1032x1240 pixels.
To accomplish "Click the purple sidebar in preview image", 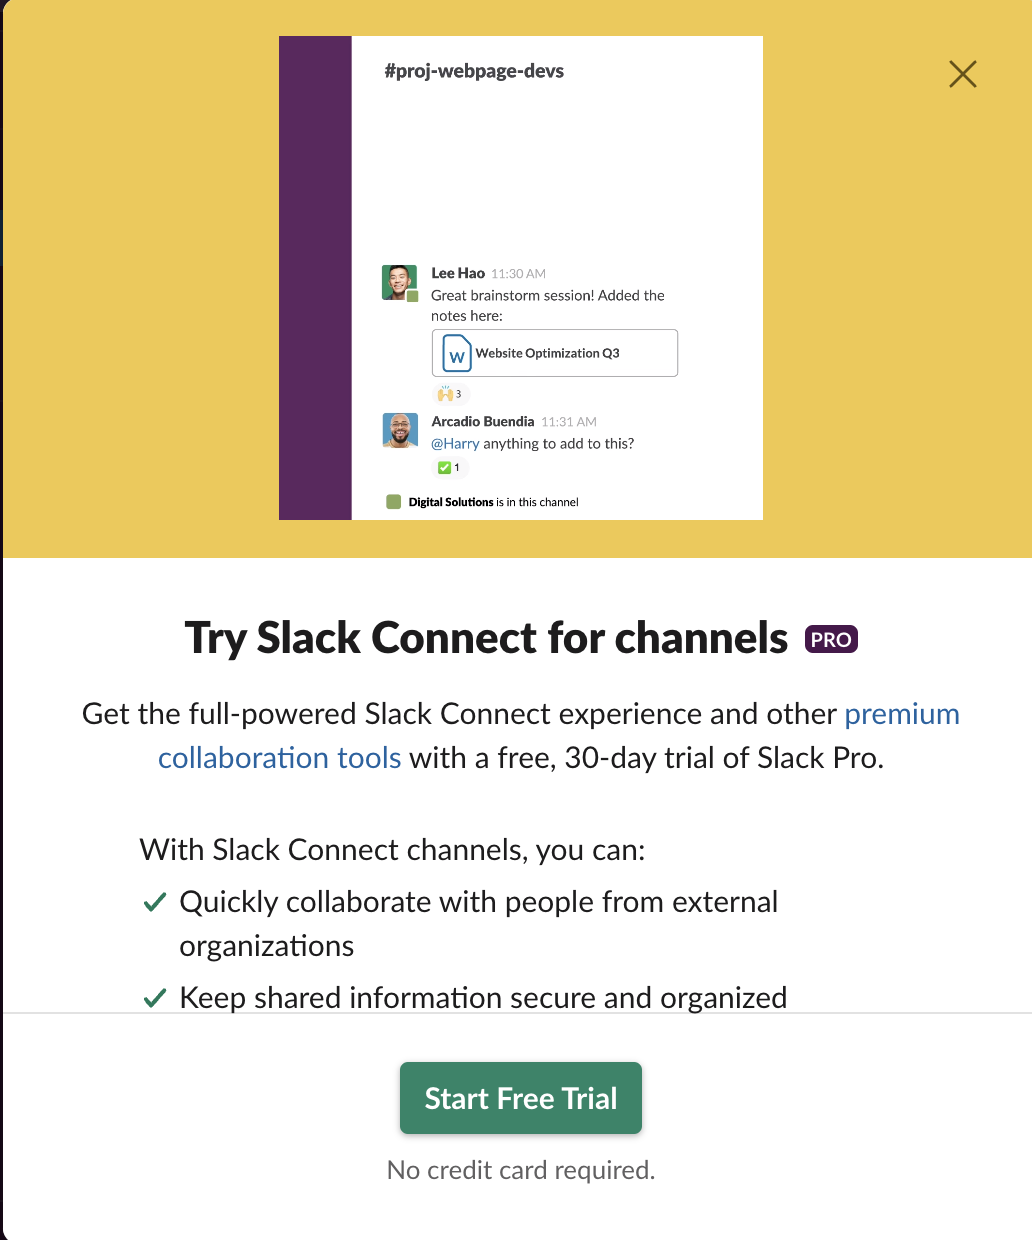I will click(x=315, y=278).
